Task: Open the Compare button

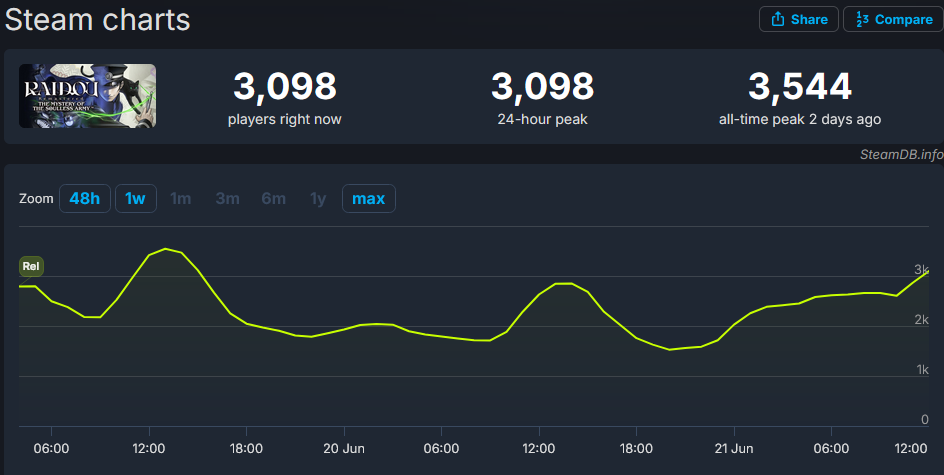Action: [x=893, y=19]
